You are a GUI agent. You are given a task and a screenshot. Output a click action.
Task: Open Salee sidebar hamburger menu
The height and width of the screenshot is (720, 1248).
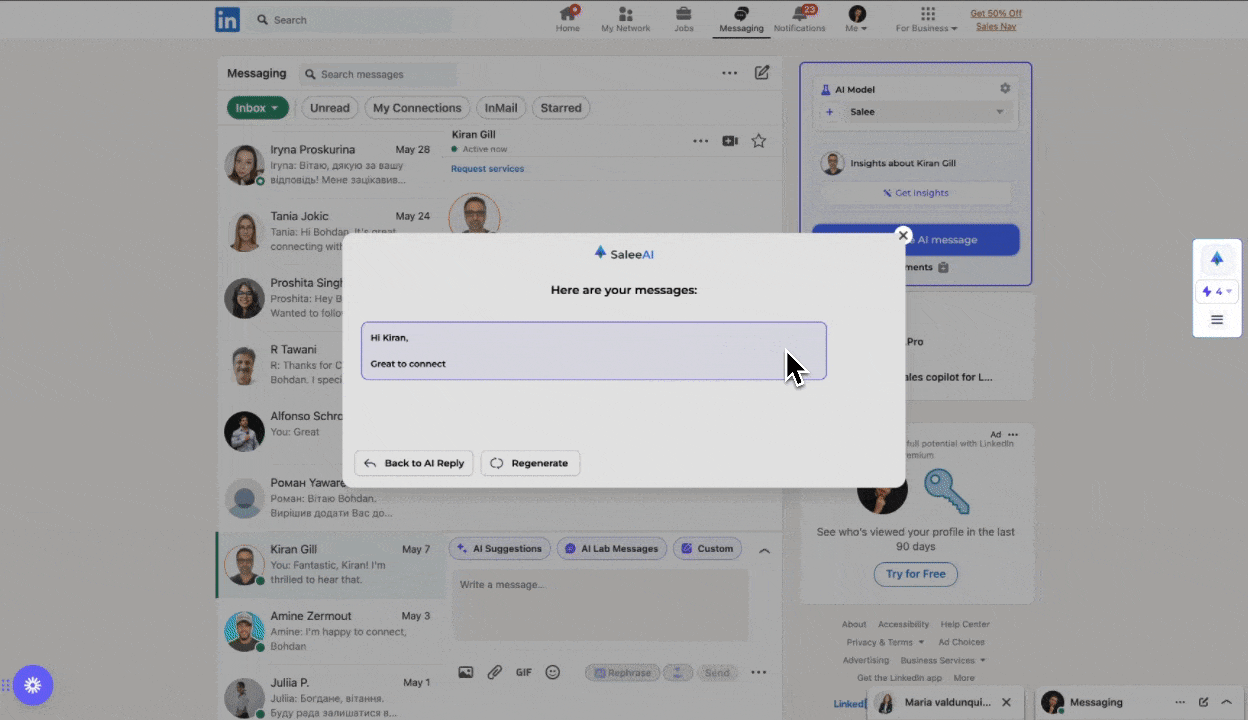coord(1217,320)
